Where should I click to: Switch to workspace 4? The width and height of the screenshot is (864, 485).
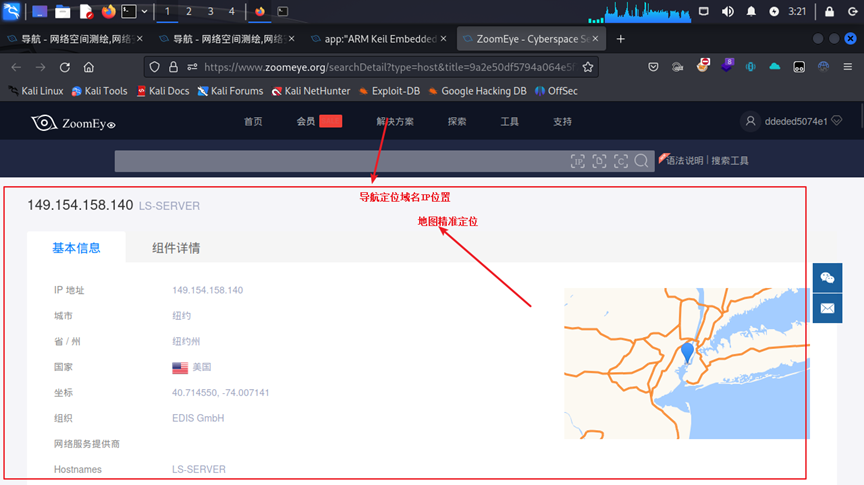pyautogui.click(x=231, y=11)
